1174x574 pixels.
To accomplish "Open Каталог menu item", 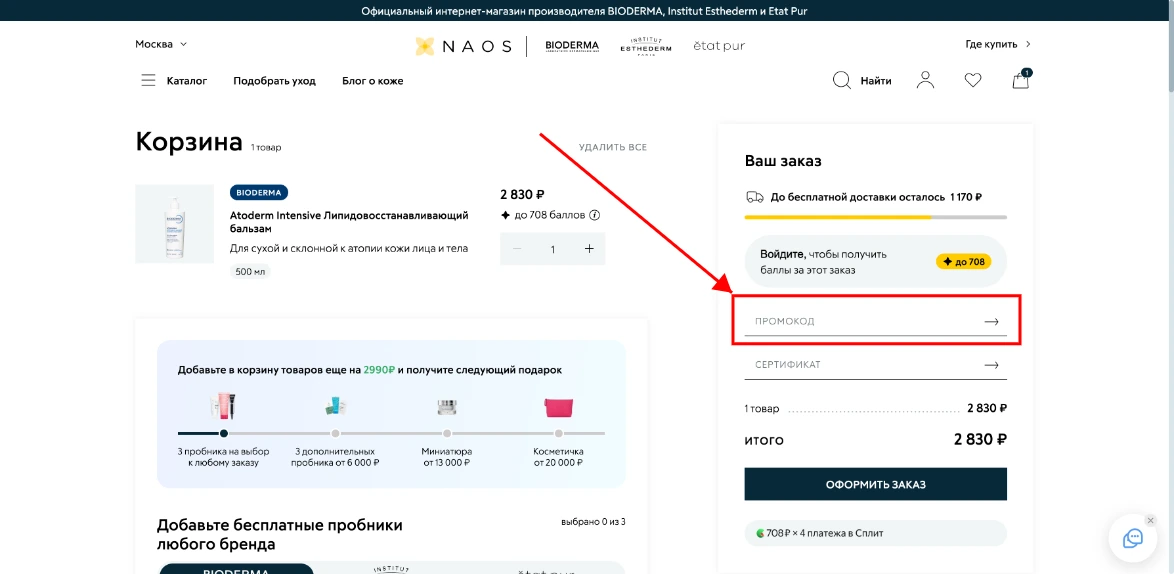I will 186,81.
